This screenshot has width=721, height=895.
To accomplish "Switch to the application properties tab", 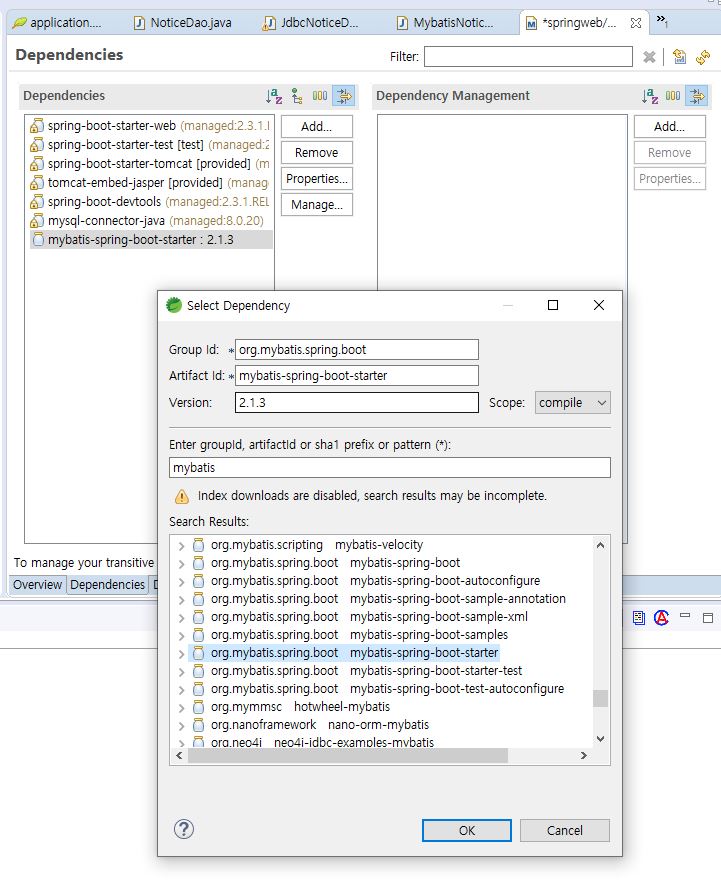I will tap(58, 23).
